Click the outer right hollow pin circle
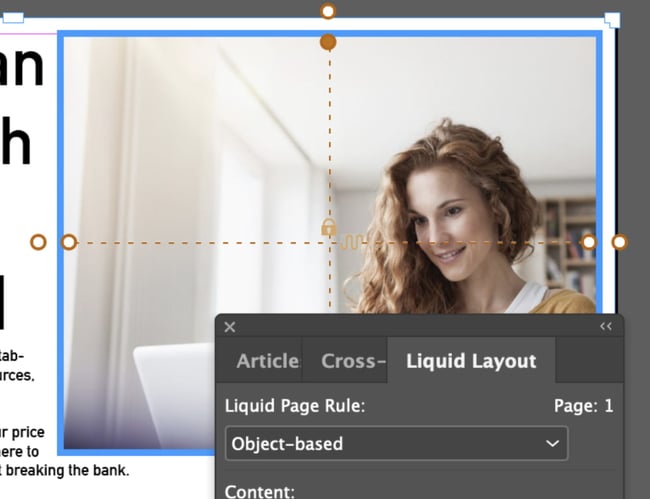Image resolution: width=650 pixels, height=499 pixels. tap(619, 242)
